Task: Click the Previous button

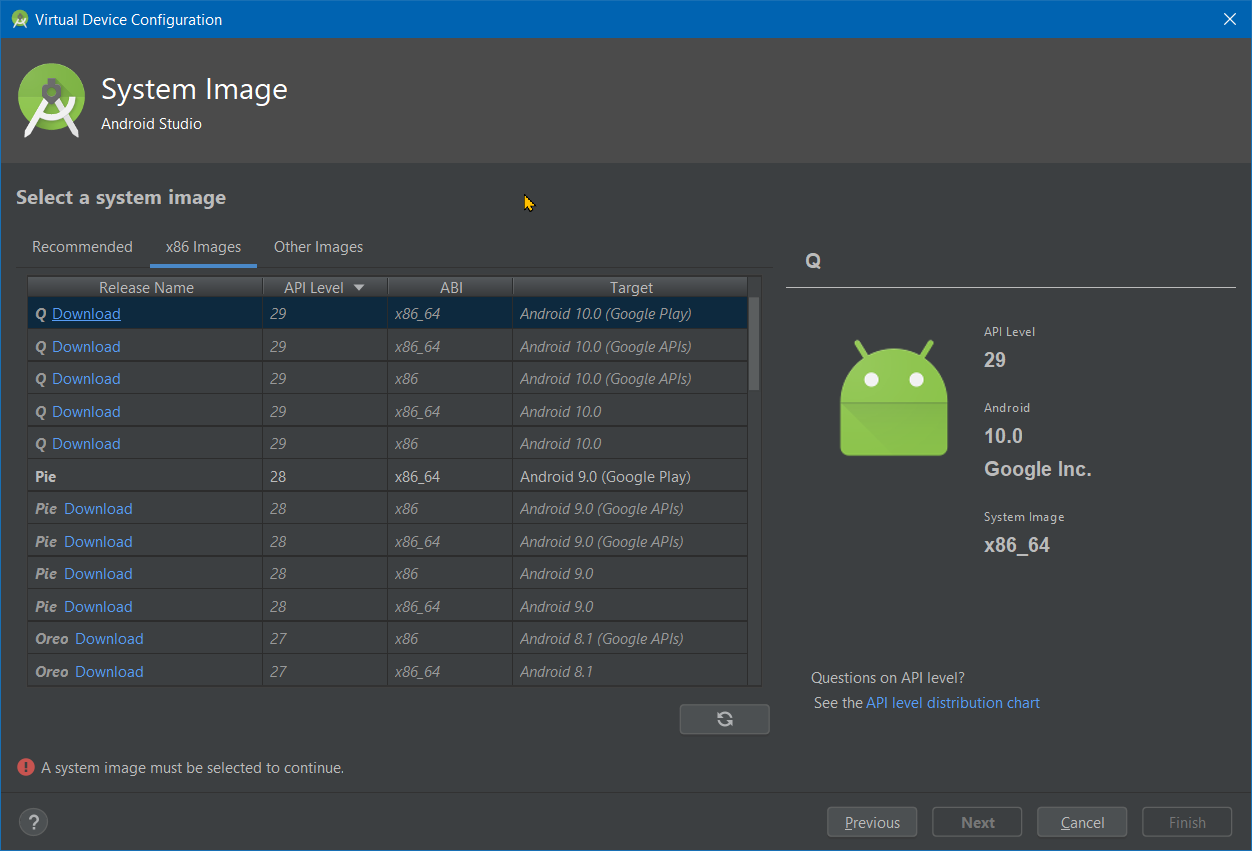Action: [x=872, y=822]
